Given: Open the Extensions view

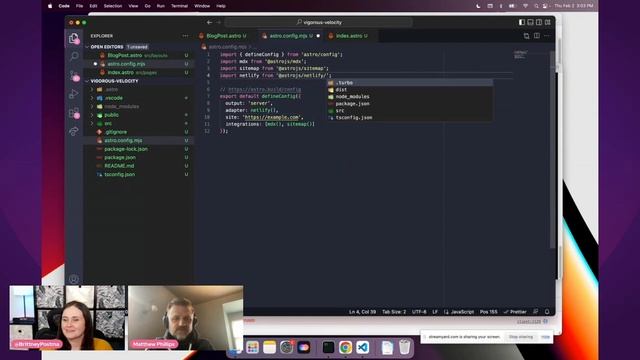Looking at the screenshot, I should [74, 113].
